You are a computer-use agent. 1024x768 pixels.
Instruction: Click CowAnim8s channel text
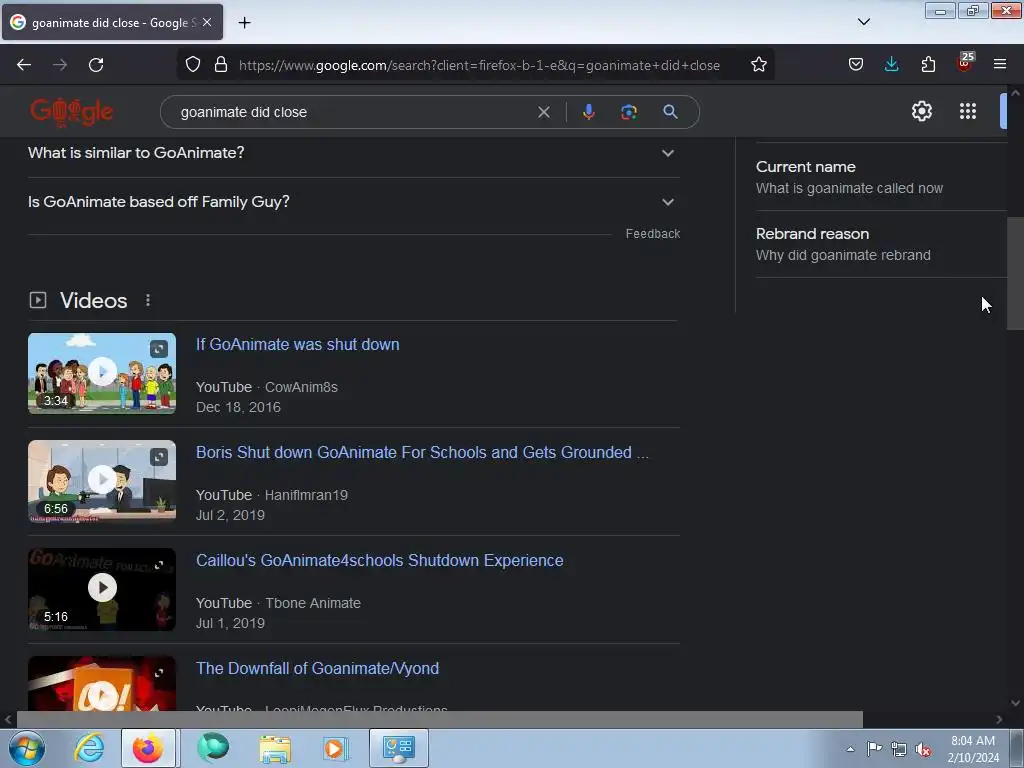pyautogui.click(x=301, y=387)
